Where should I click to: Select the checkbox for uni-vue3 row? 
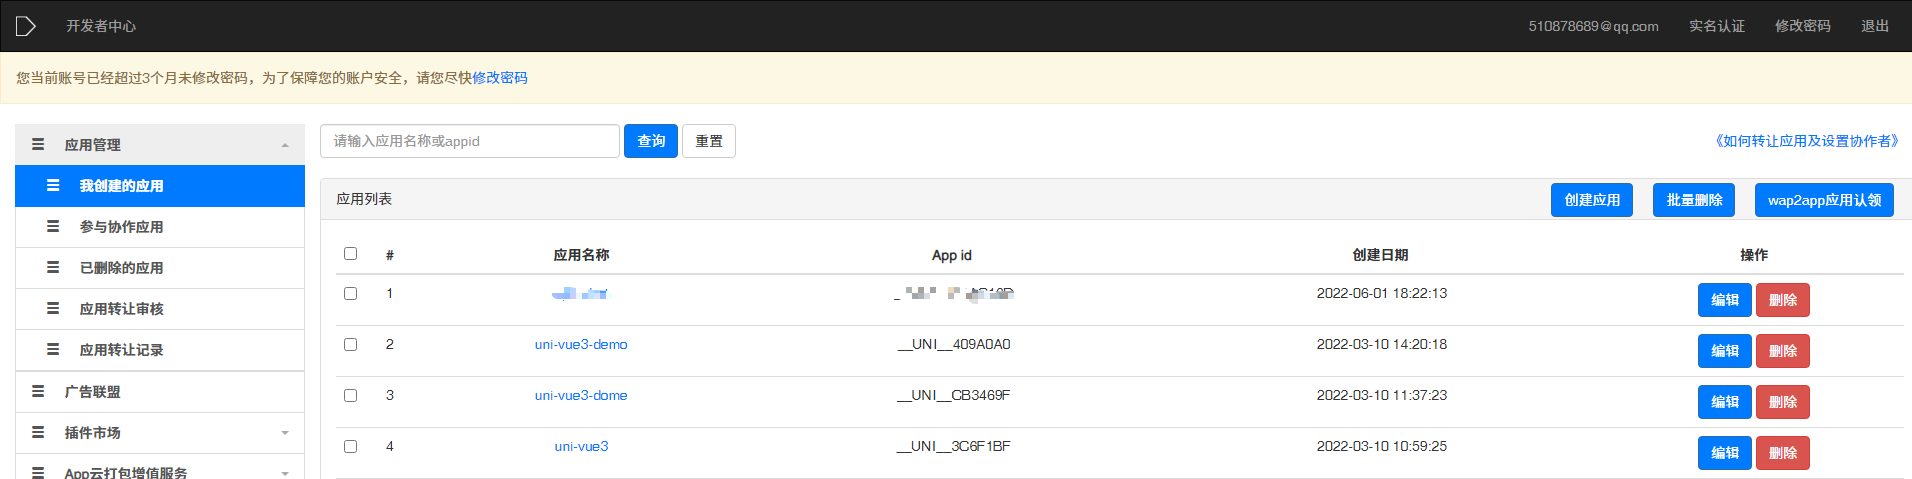(x=350, y=447)
